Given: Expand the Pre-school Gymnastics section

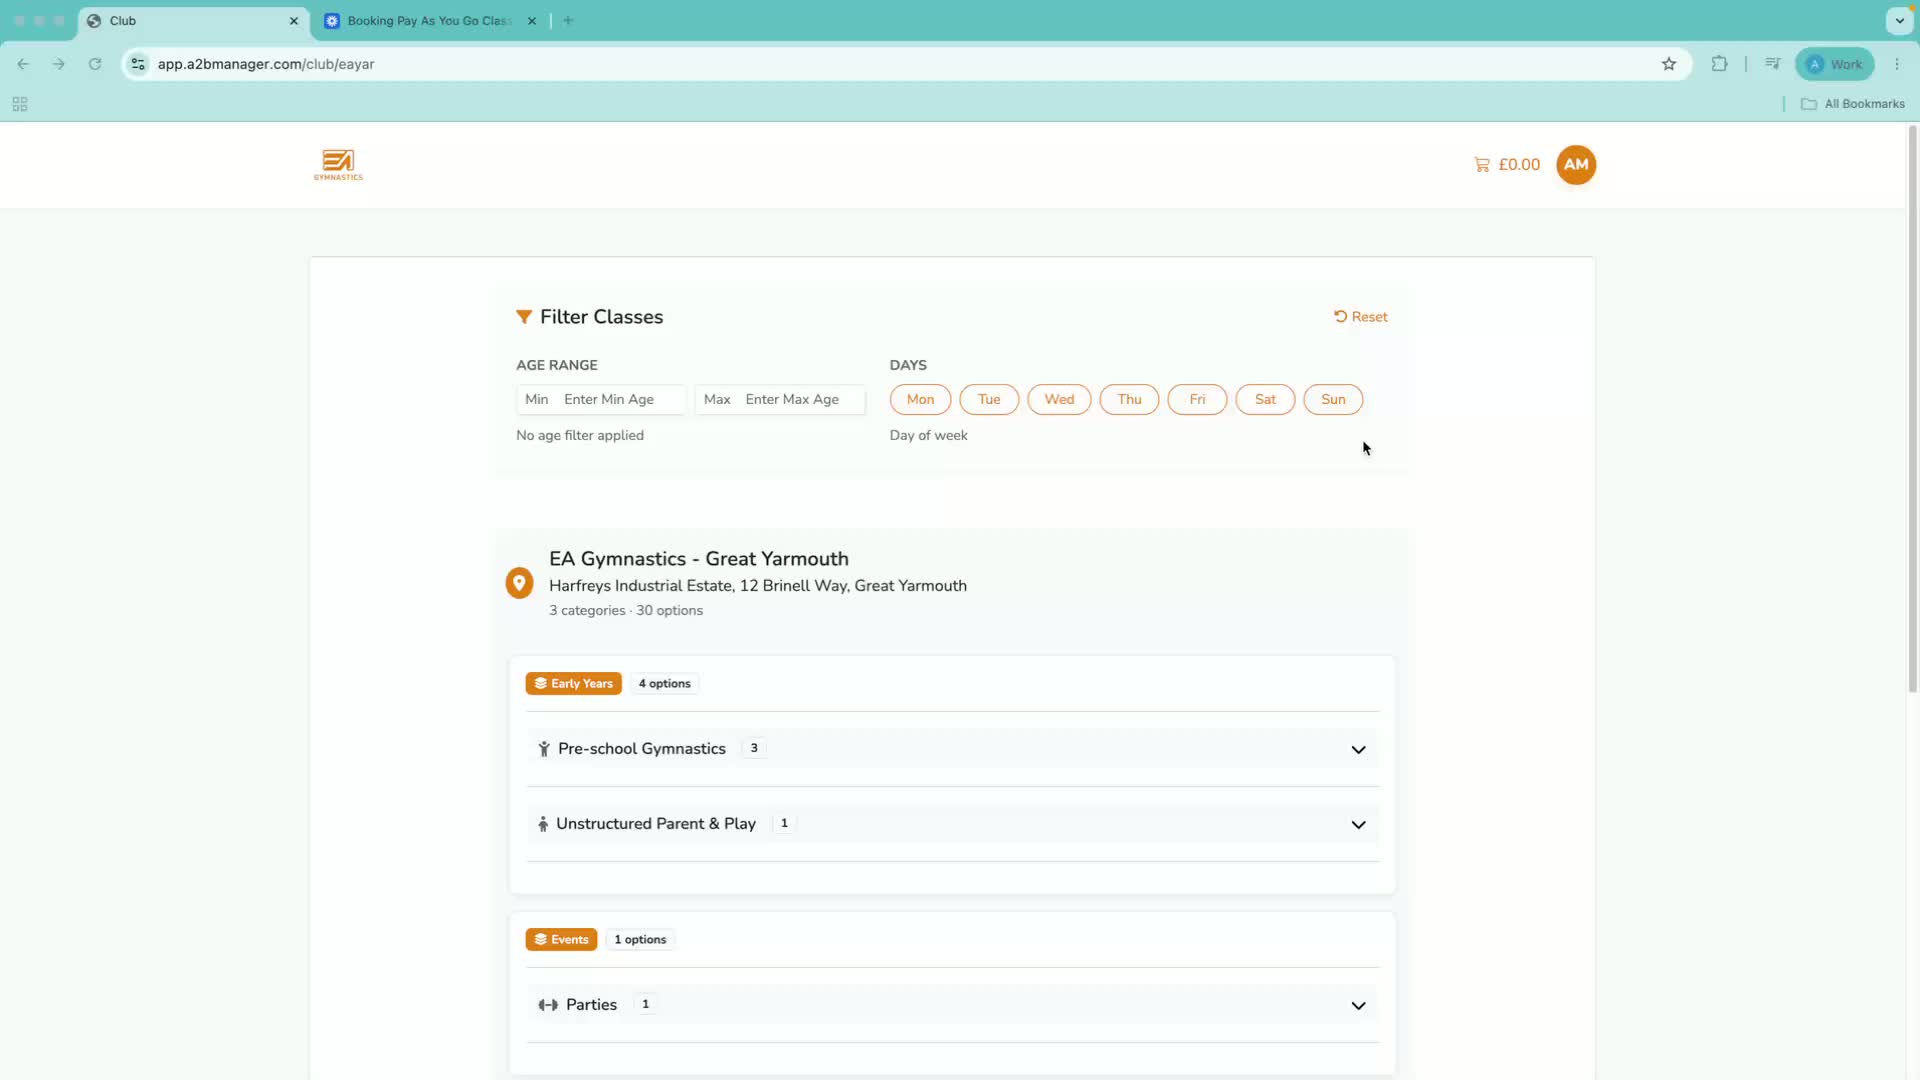Looking at the screenshot, I should point(953,749).
